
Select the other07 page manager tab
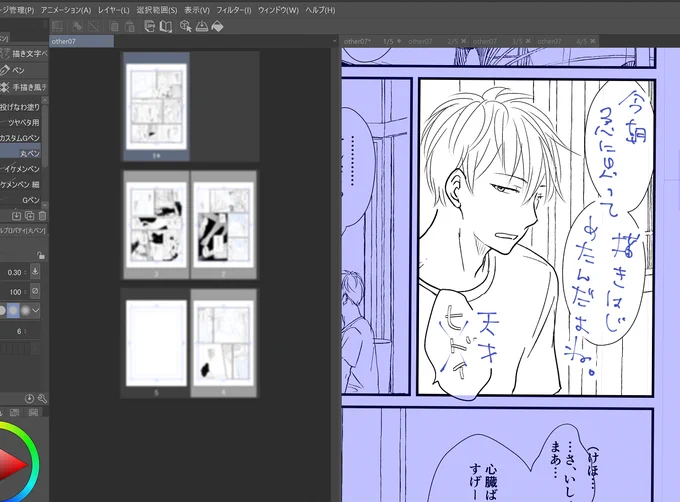tap(82, 41)
